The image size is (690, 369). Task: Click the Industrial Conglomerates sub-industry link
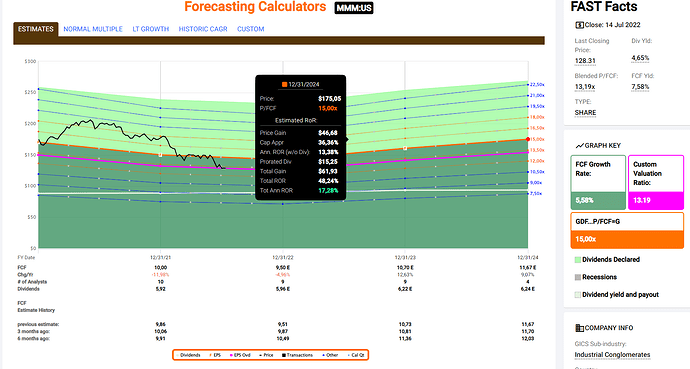click(x=612, y=354)
